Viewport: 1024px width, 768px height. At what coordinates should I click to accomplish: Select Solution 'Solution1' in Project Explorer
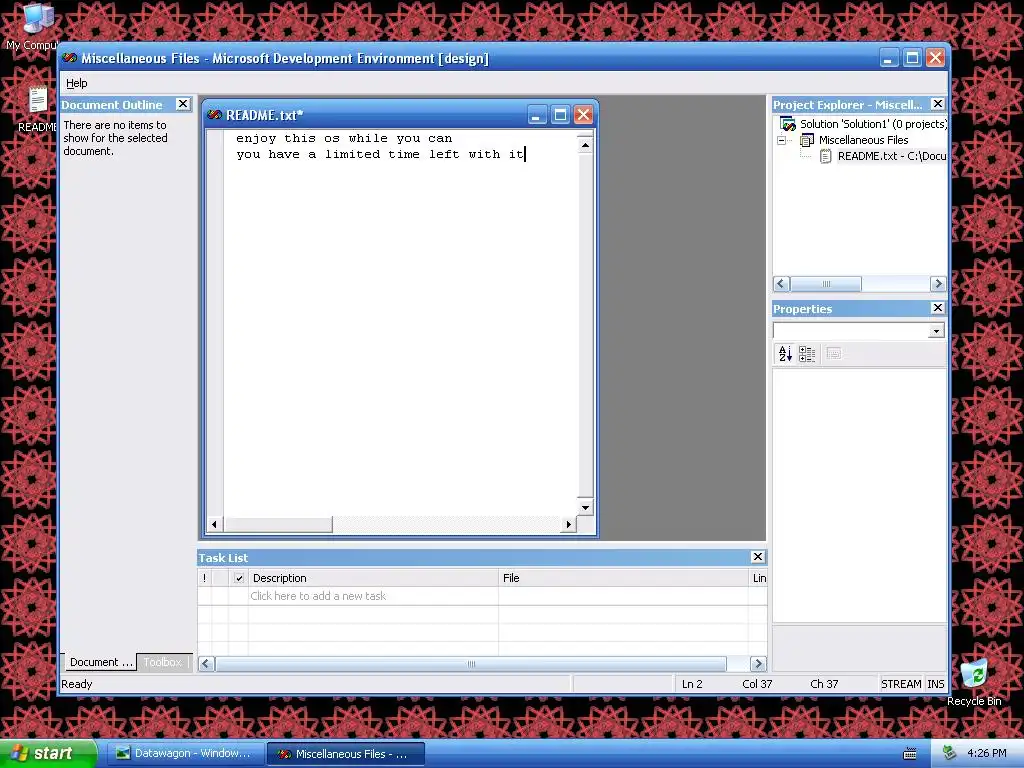873,124
